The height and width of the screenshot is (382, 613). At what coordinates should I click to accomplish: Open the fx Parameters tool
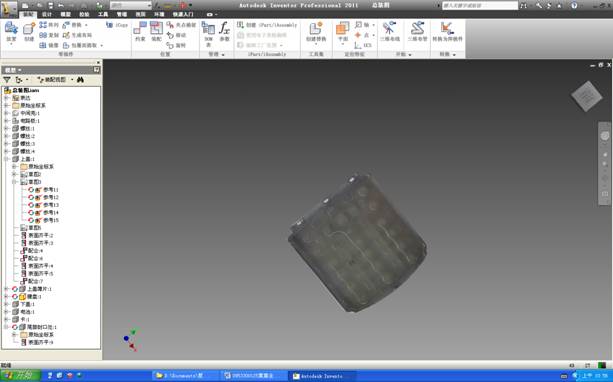[x=224, y=32]
